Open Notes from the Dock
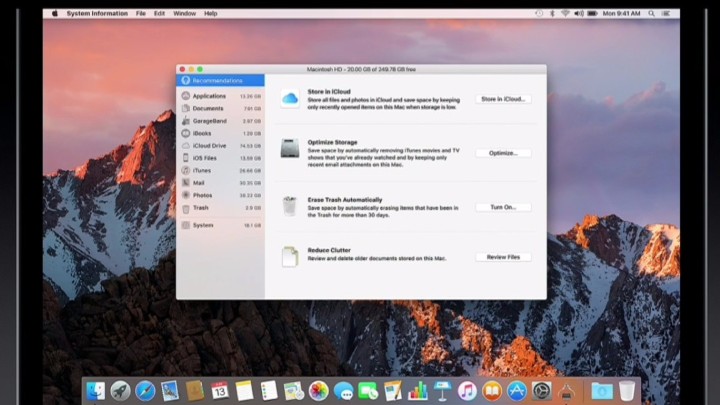720x405 pixels. [244, 391]
